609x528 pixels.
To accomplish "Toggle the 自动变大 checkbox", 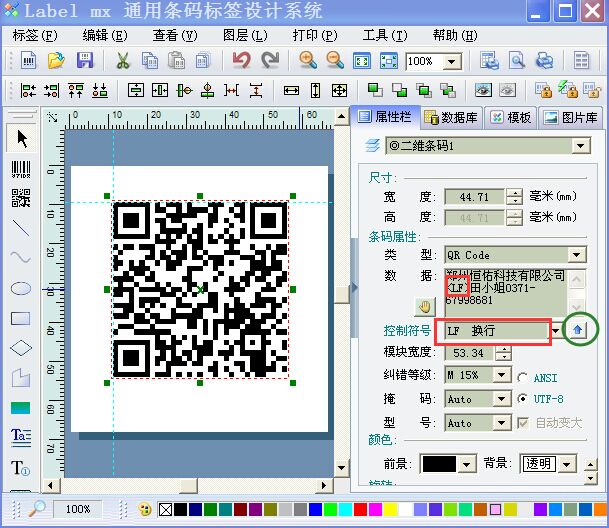I will tap(523, 423).
